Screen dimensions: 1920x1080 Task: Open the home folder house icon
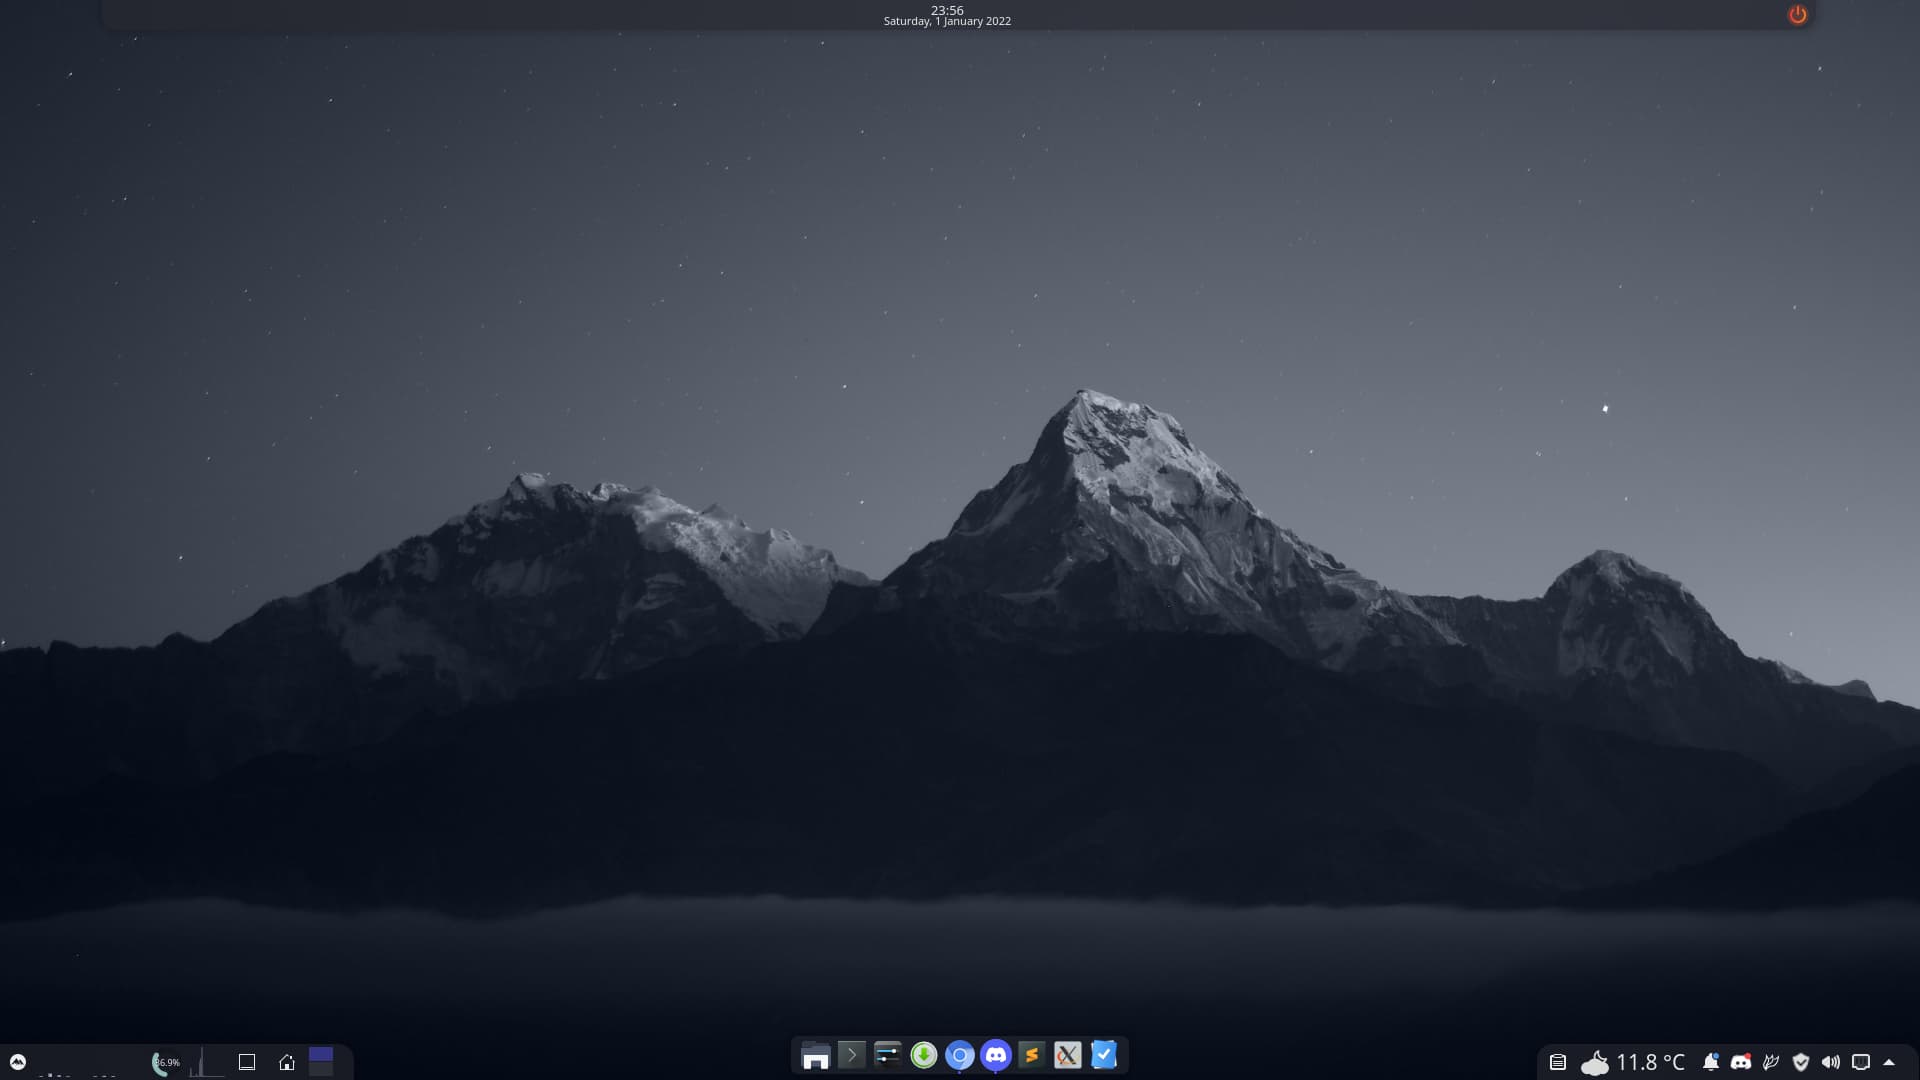(287, 1062)
